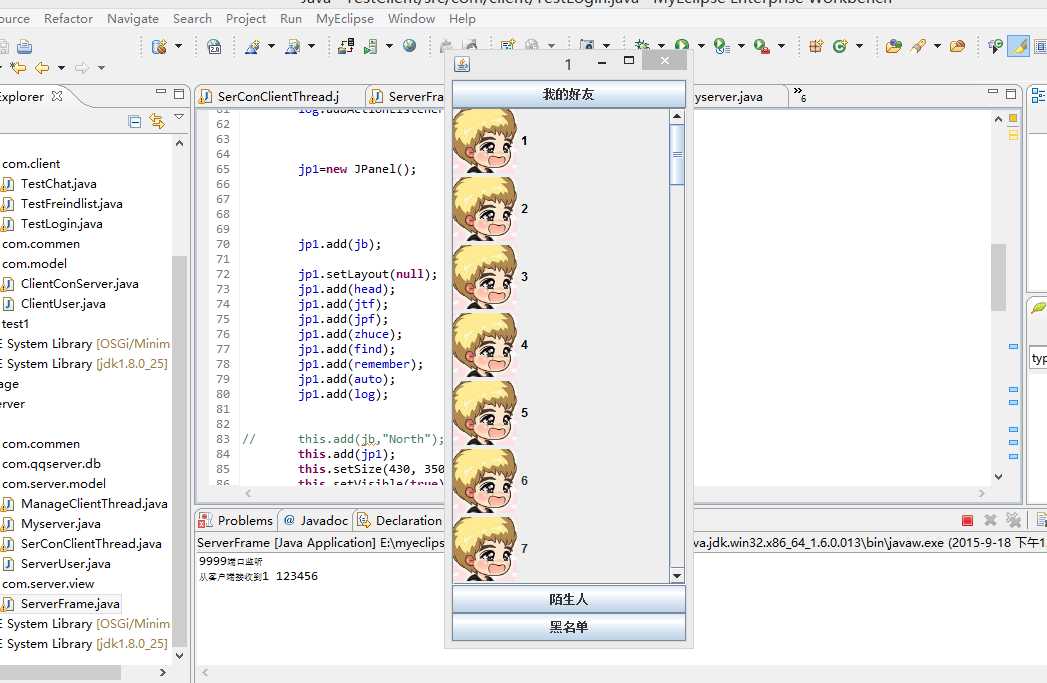Click Package Explorer horizontal scrollbar thumb

[60, 672]
